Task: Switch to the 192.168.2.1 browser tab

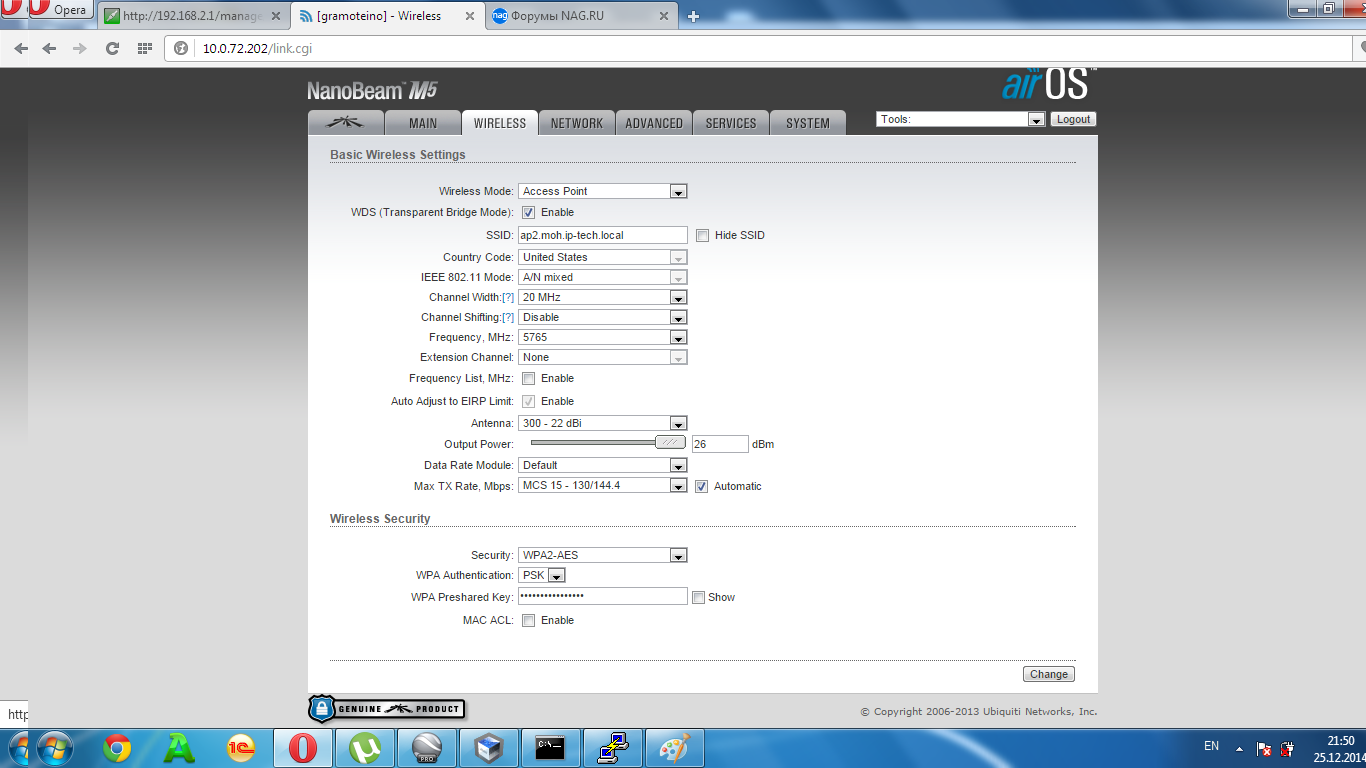Action: click(x=193, y=16)
